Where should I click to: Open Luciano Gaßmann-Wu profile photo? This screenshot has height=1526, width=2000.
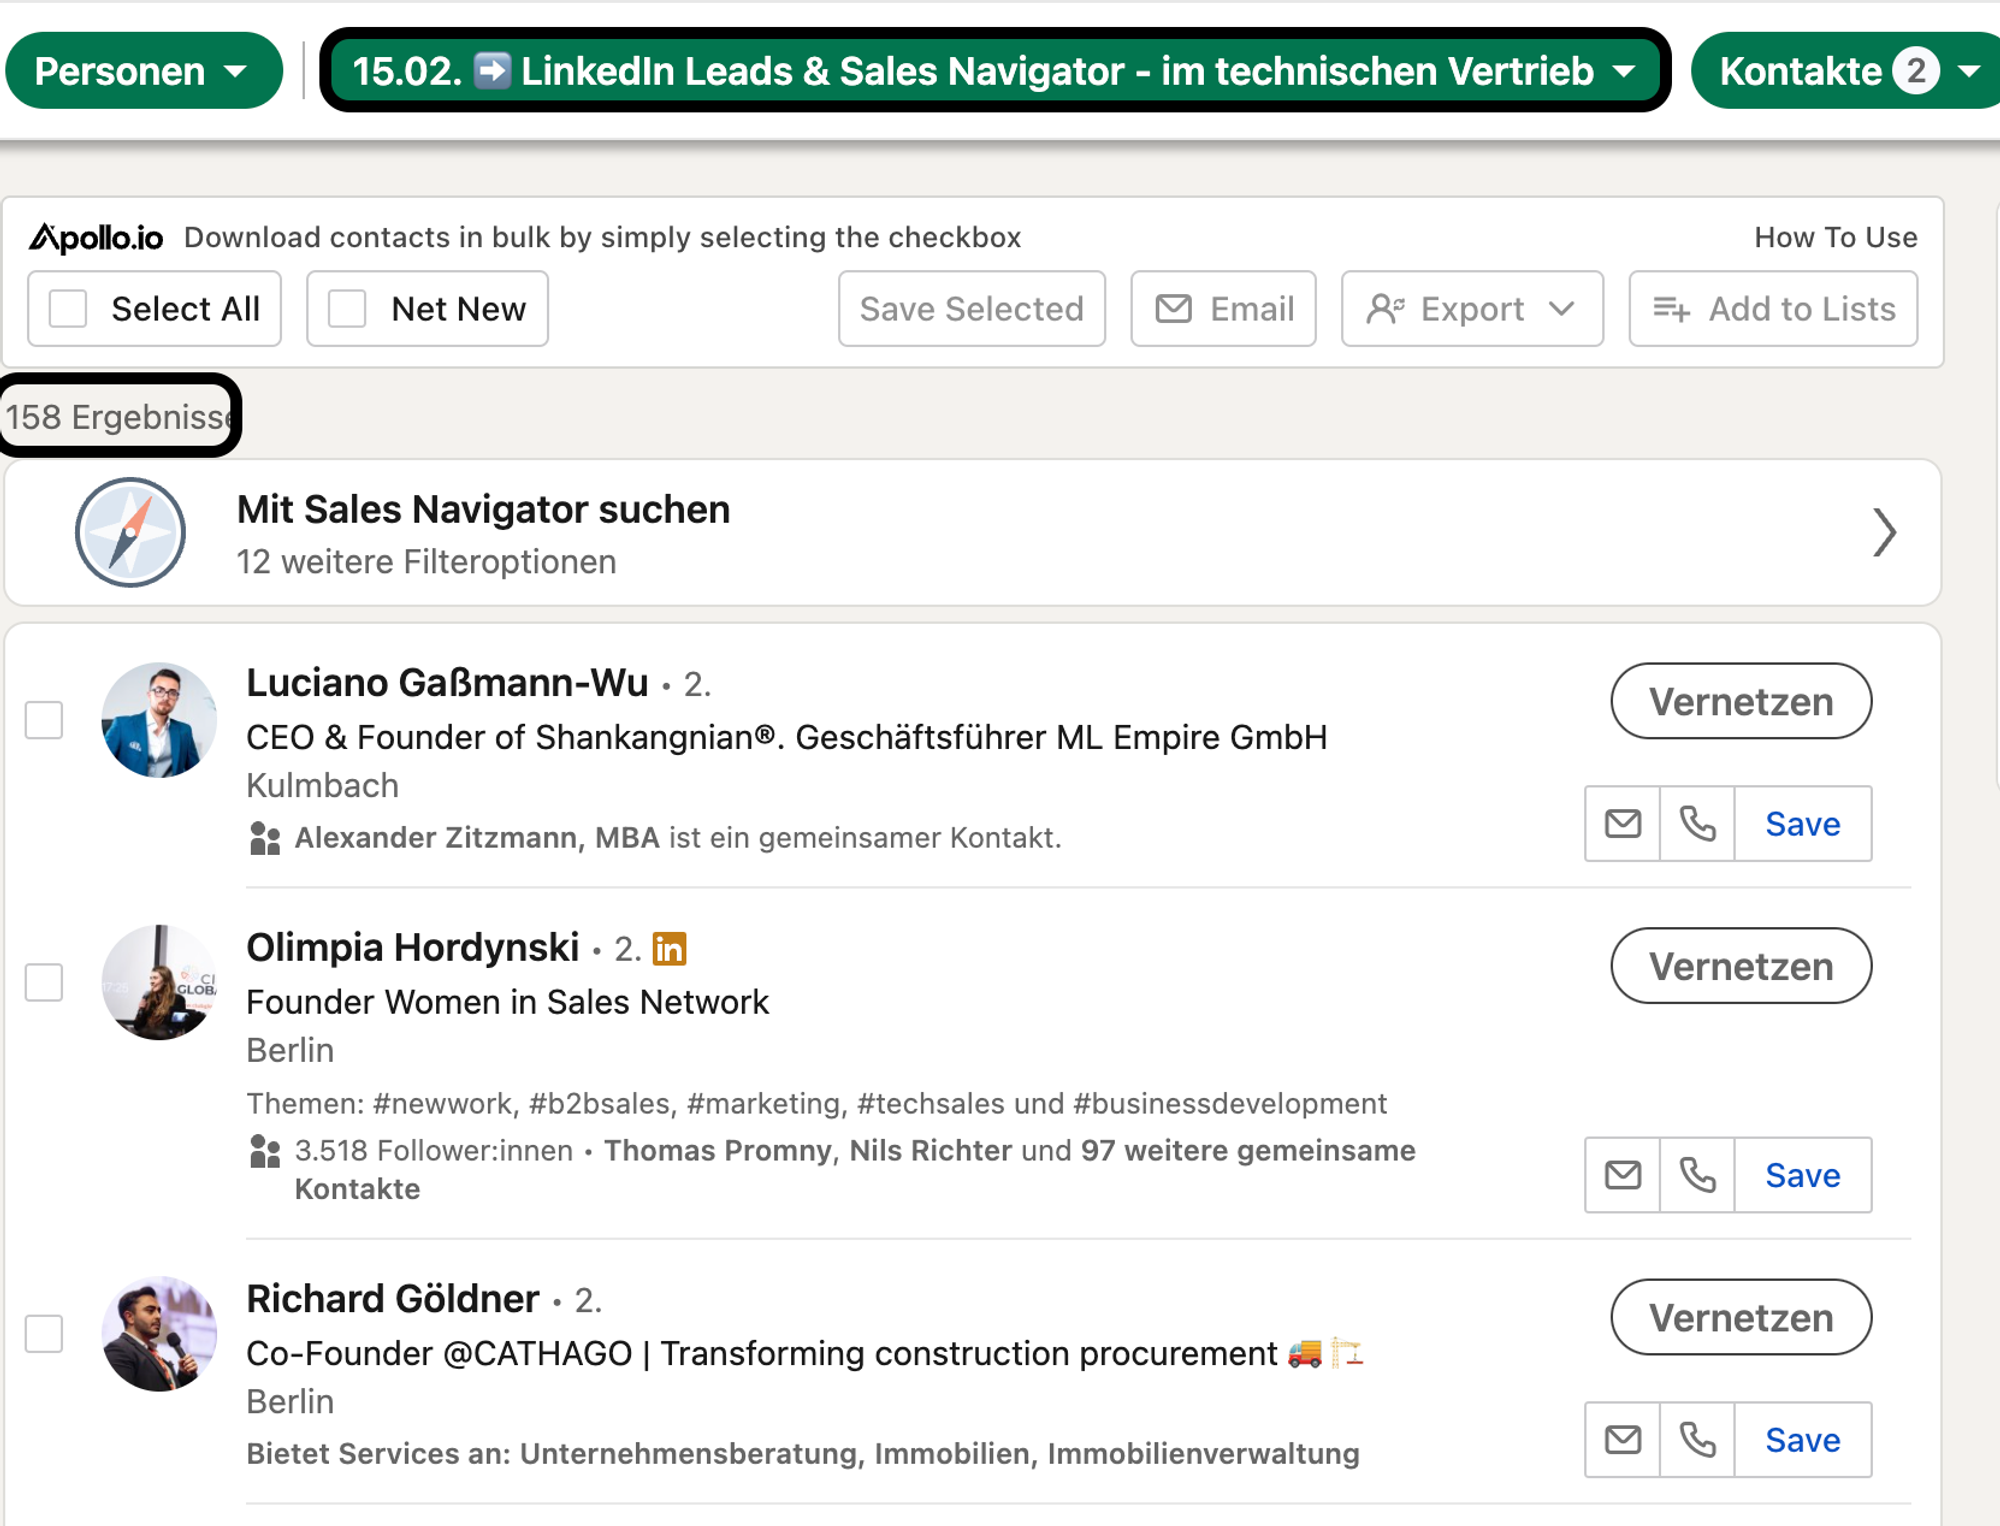[159, 720]
